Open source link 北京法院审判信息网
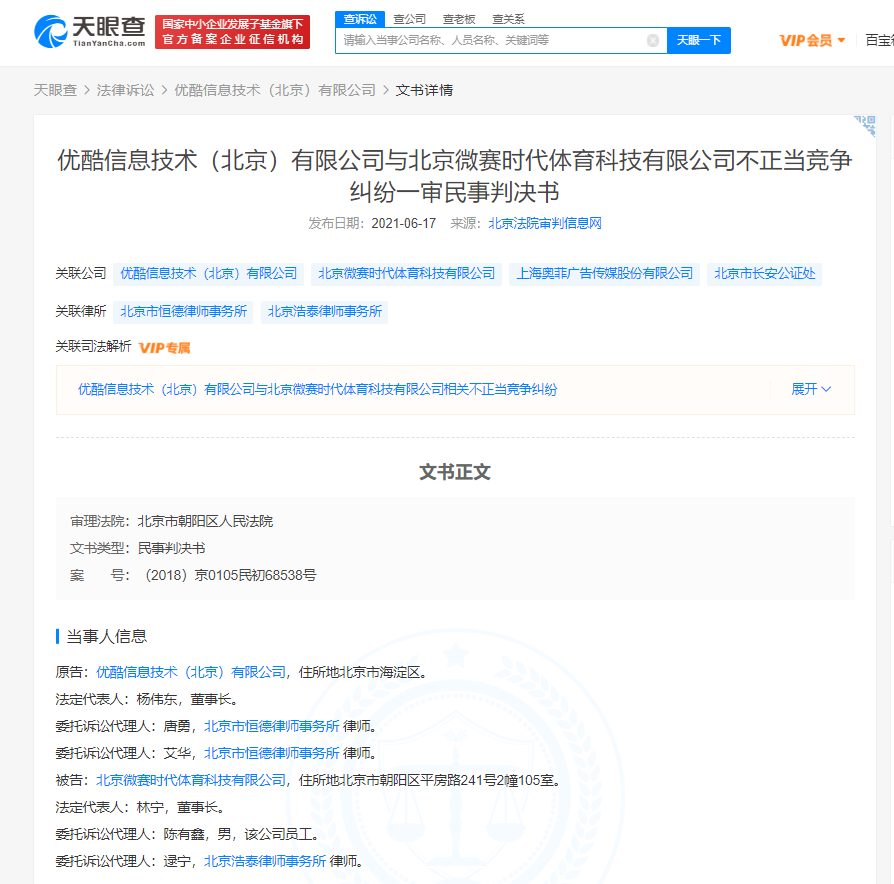Viewport: 894px width, 884px height. click(x=544, y=223)
